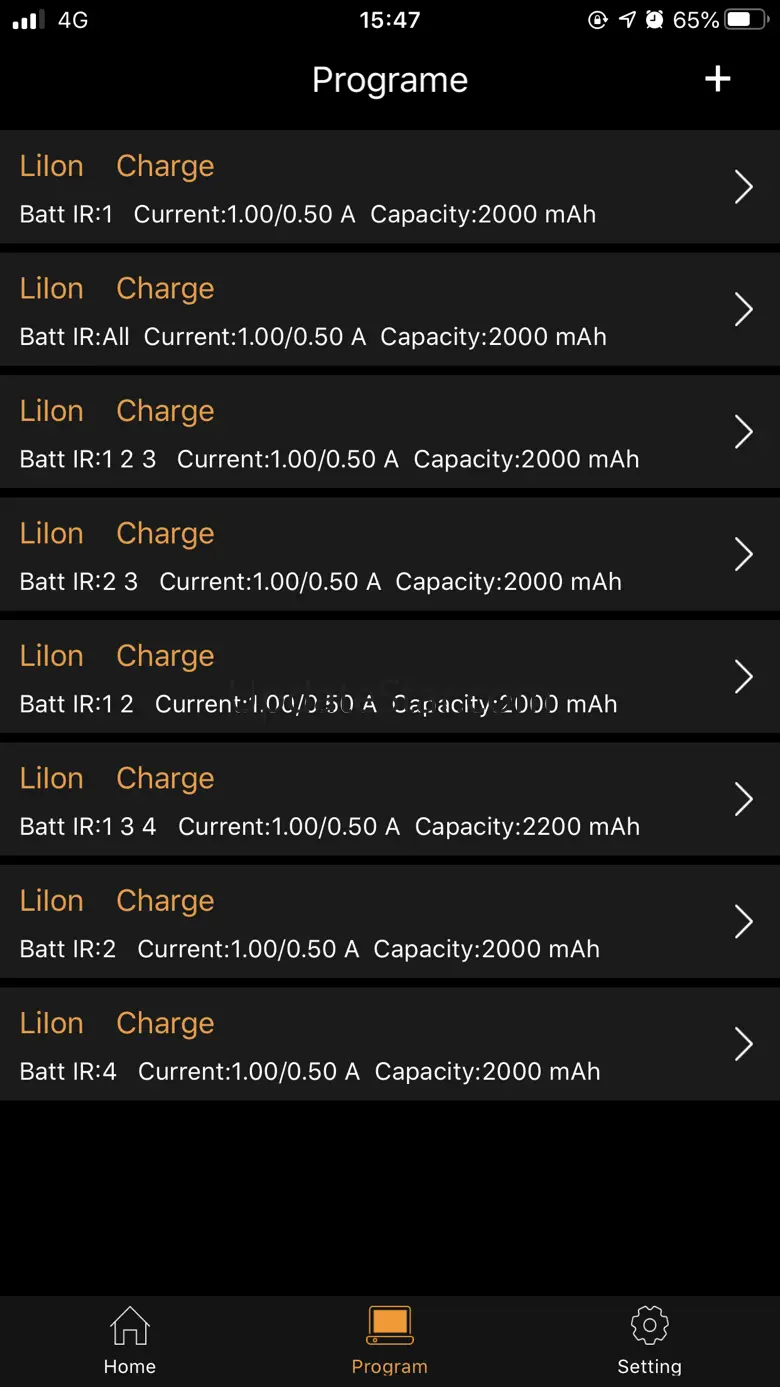The height and width of the screenshot is (1387, 780).
Task: Open the Setting gear icon
Action: [650, 1325]
